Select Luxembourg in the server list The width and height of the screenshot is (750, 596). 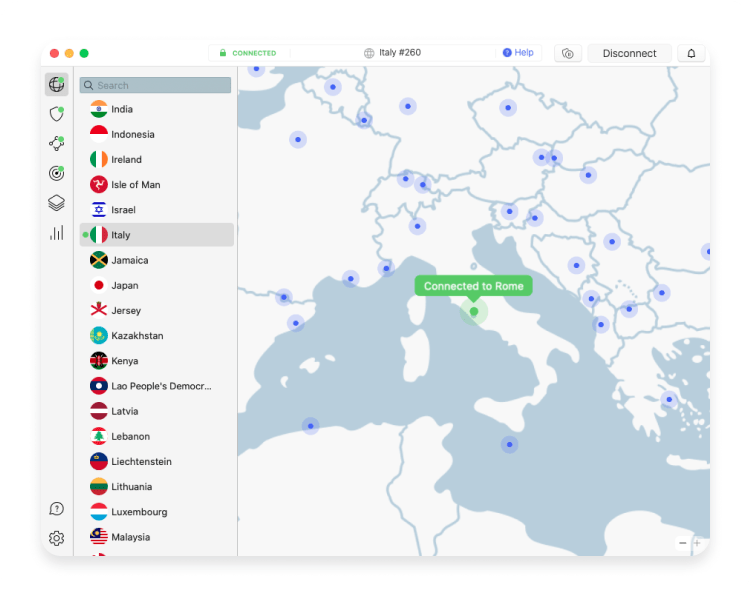tap(138, 512)
